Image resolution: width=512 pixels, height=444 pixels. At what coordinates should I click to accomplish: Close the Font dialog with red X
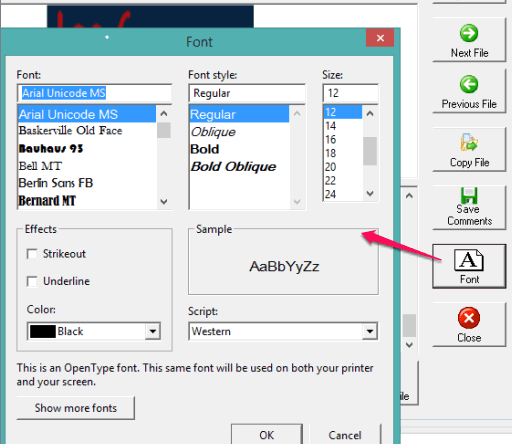pos(380,38)
